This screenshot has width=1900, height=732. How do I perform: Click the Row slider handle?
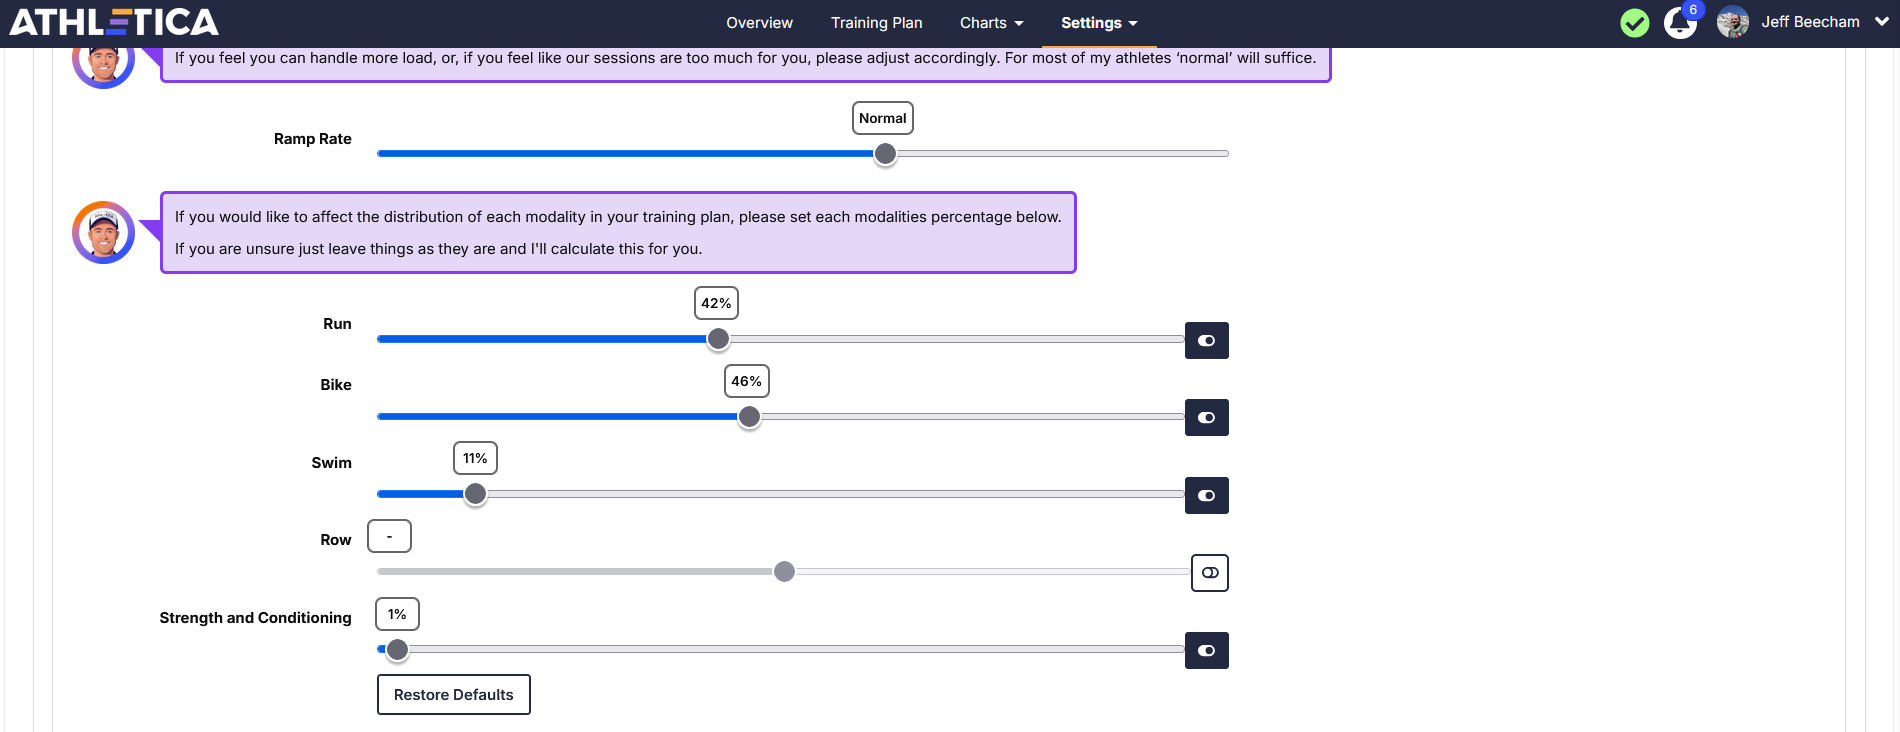[785, 572]
